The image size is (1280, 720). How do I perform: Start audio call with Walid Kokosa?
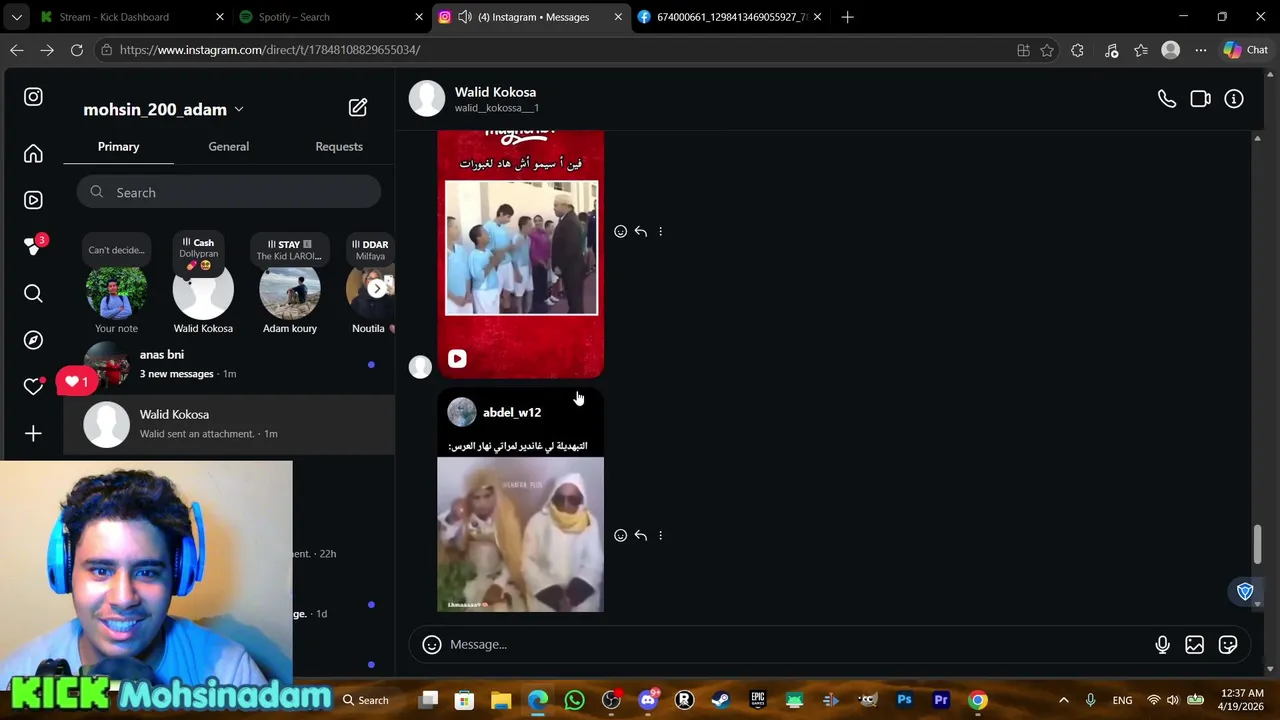(x=1167, y=99)
